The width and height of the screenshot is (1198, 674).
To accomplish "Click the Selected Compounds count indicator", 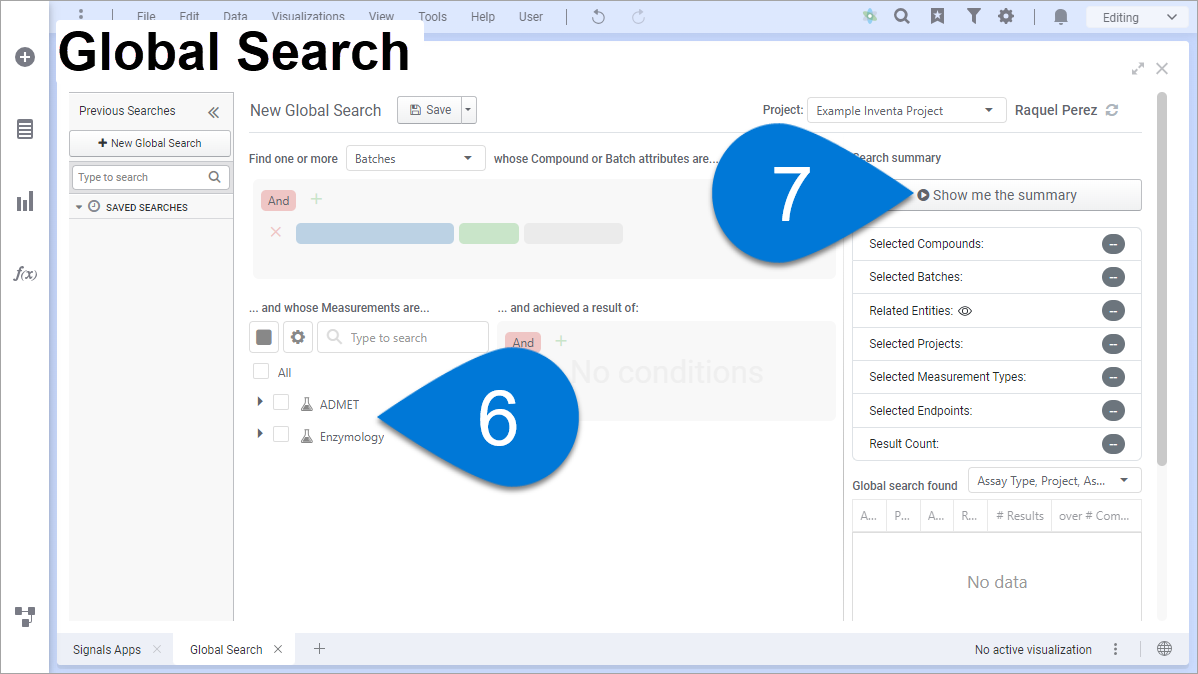I will pos(1113,244).
